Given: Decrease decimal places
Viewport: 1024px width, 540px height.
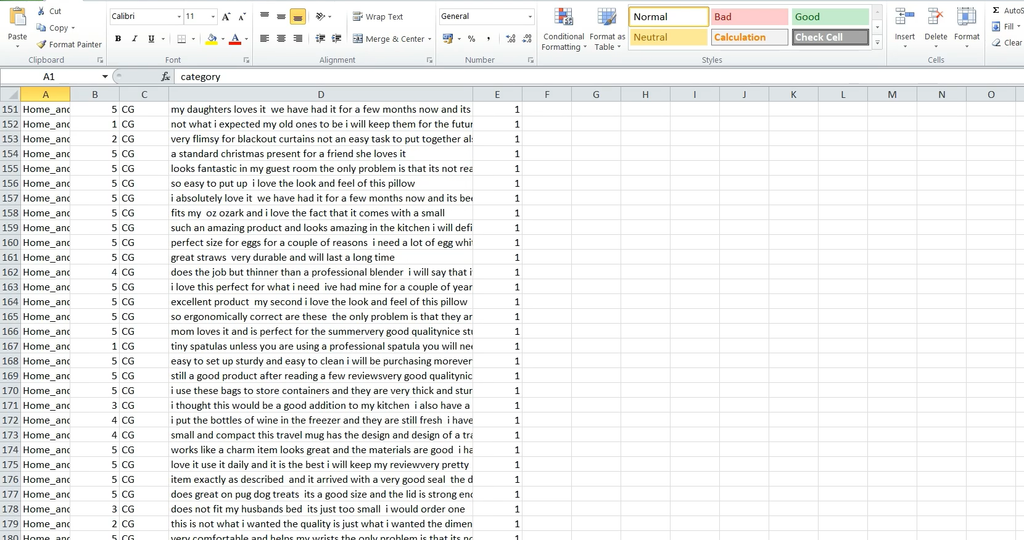Looking at the screenshot, I should [x=527, y=39].
